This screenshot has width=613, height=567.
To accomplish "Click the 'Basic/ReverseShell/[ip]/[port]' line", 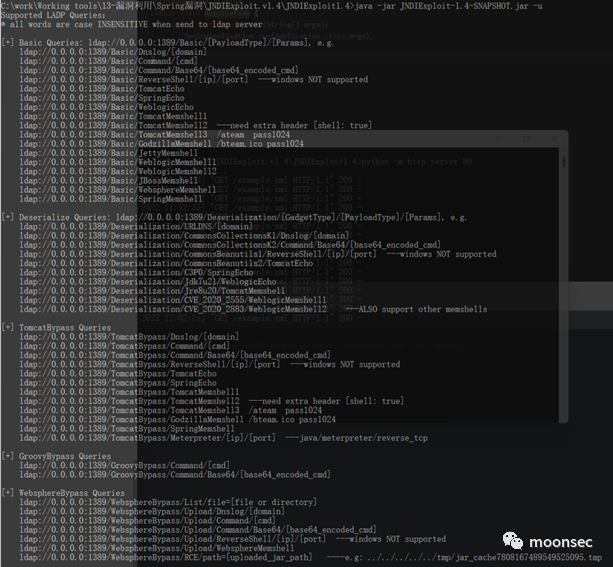I will pos(194,79).
